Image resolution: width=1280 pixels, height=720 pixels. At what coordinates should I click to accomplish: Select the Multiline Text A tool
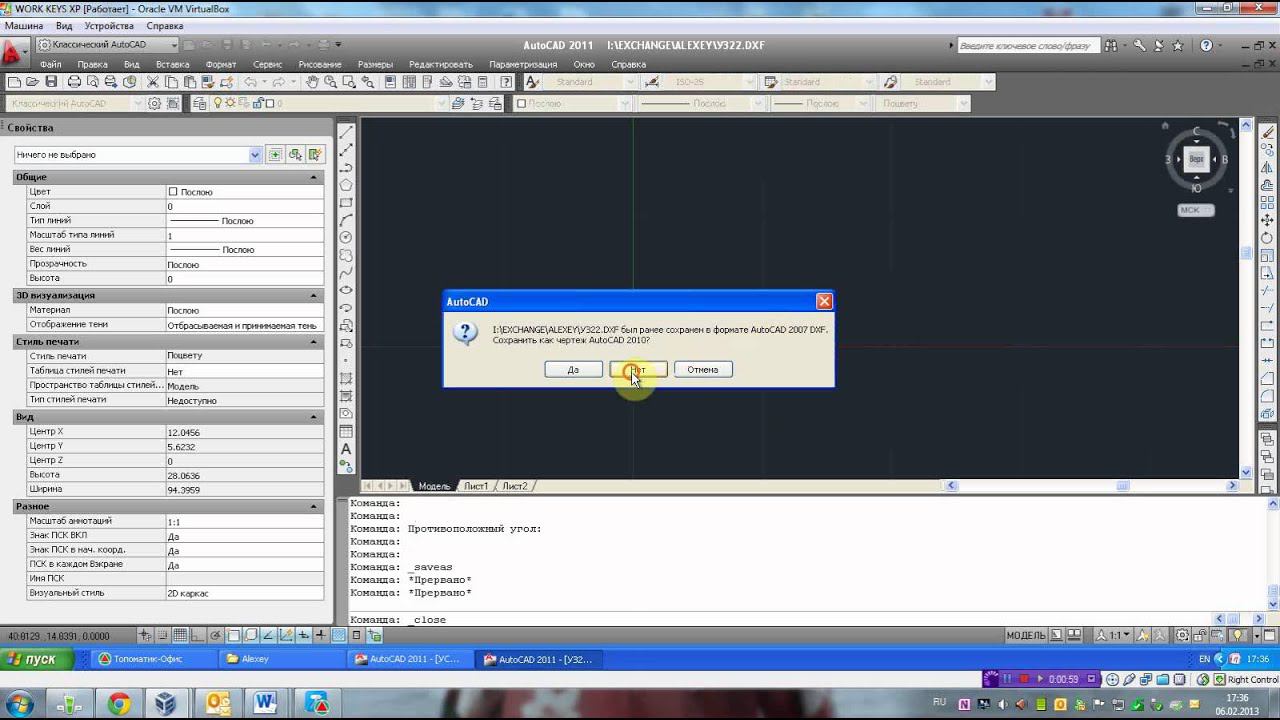[346, 449]
